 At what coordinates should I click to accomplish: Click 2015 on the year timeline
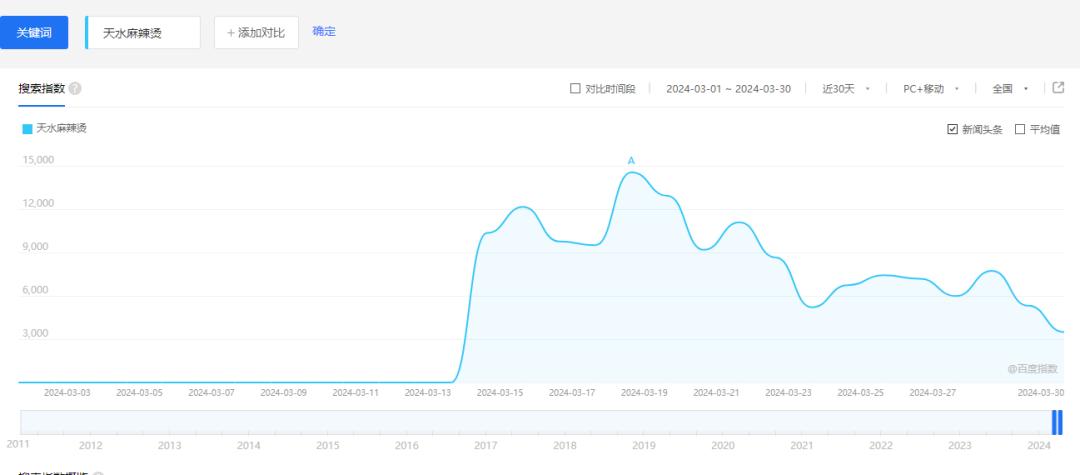tap(328, 445)
